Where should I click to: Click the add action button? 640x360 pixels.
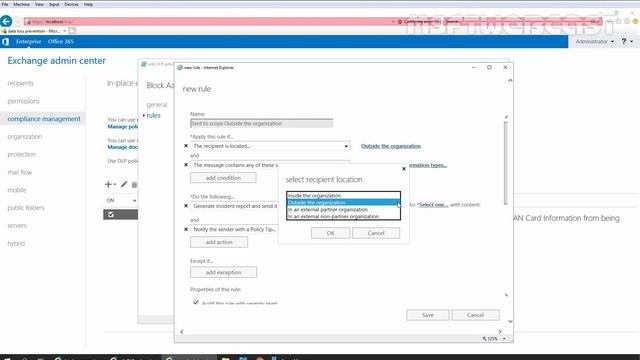[219, 242]
